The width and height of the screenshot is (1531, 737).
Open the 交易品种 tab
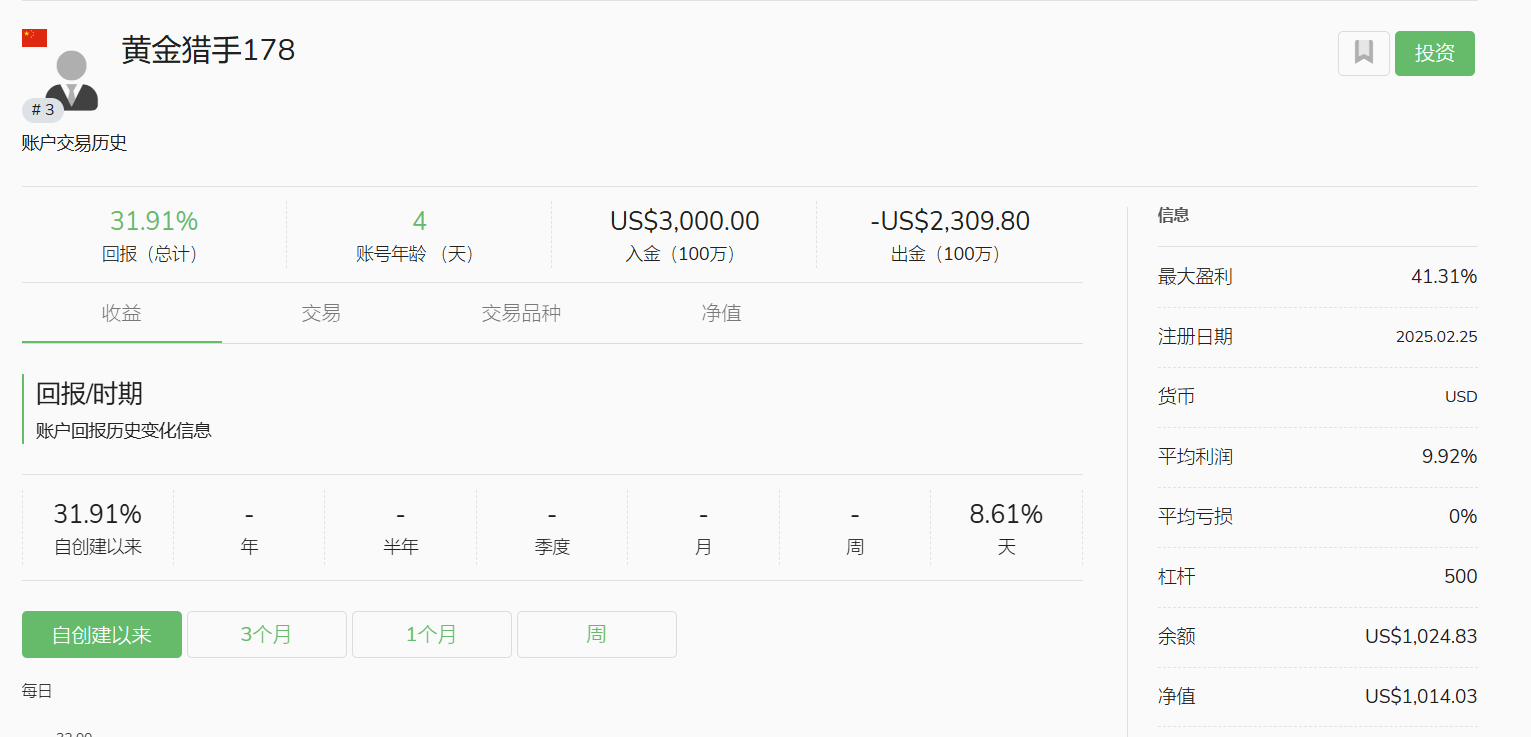(521, 313)
